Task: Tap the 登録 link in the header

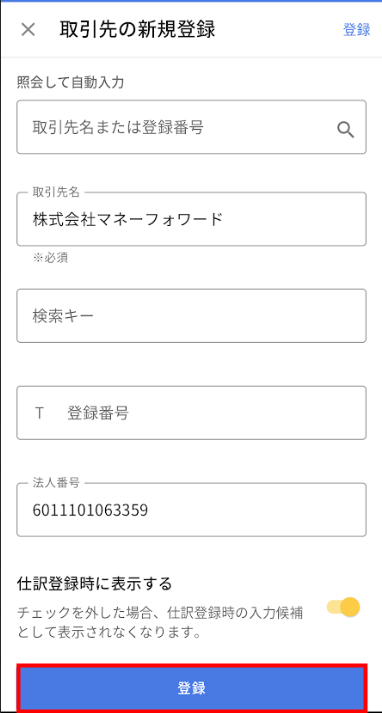Action: point(357,30)
